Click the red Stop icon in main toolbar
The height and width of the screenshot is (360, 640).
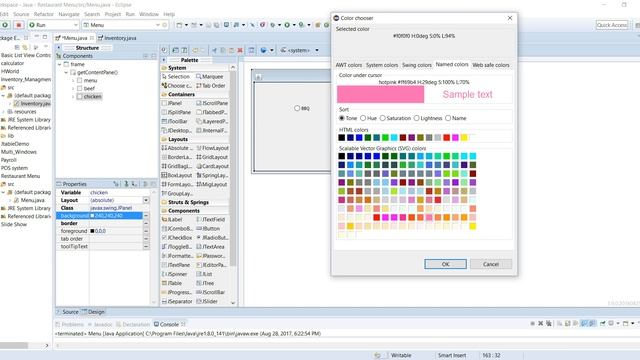point(18,25)
